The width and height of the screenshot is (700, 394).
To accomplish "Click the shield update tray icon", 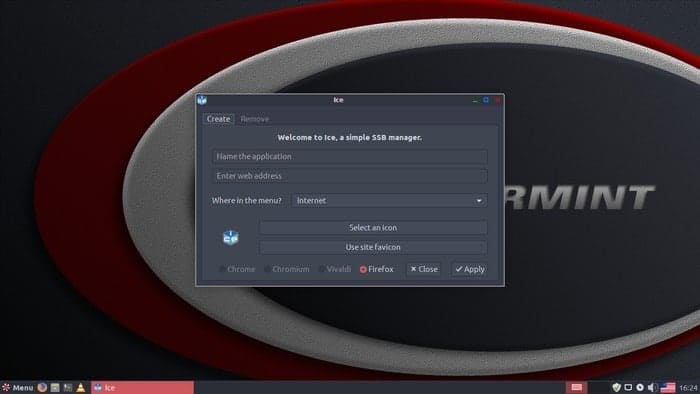I will 617,387.
